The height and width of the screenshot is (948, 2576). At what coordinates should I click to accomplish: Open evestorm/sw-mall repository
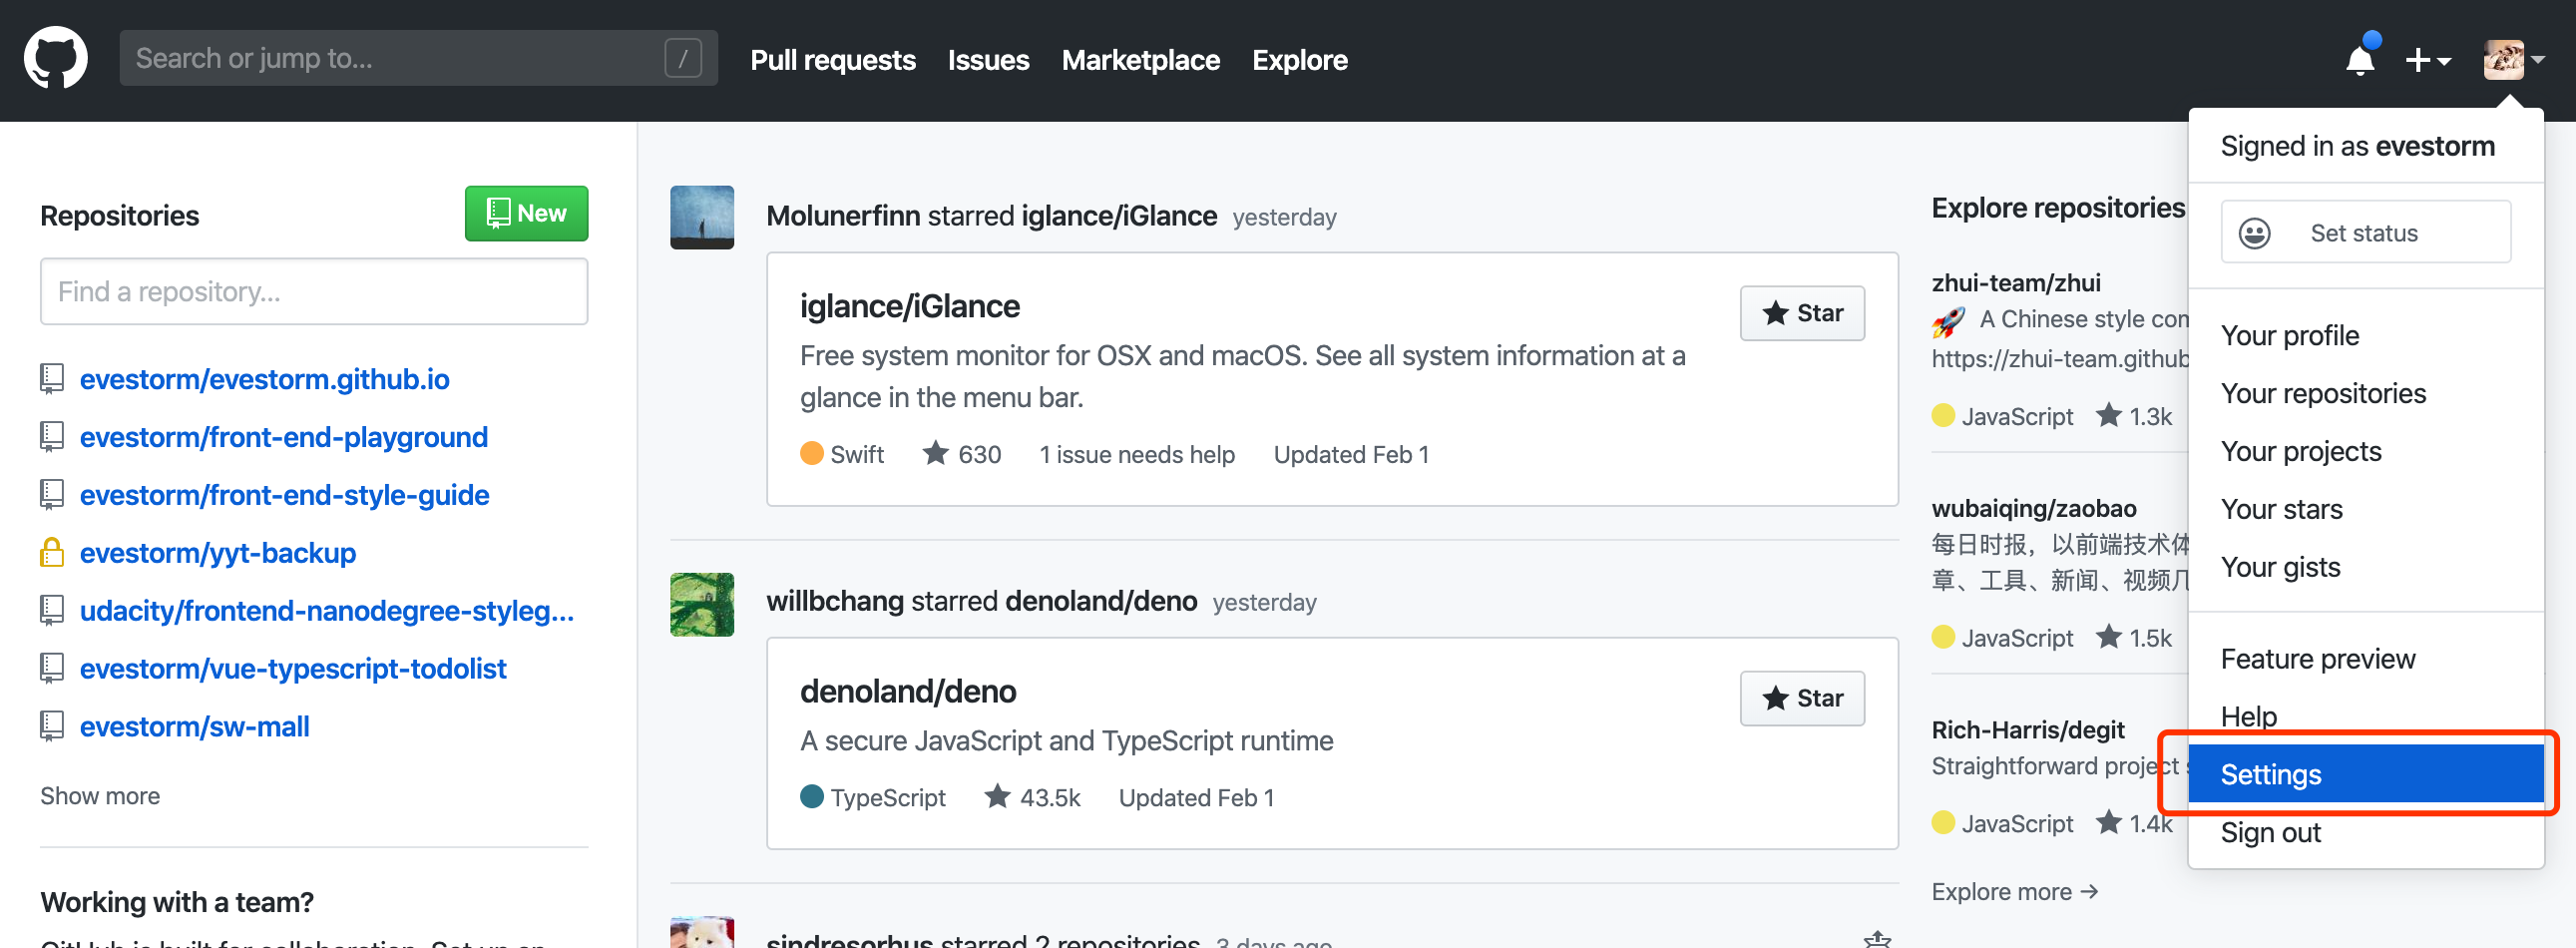pos(195,726)
